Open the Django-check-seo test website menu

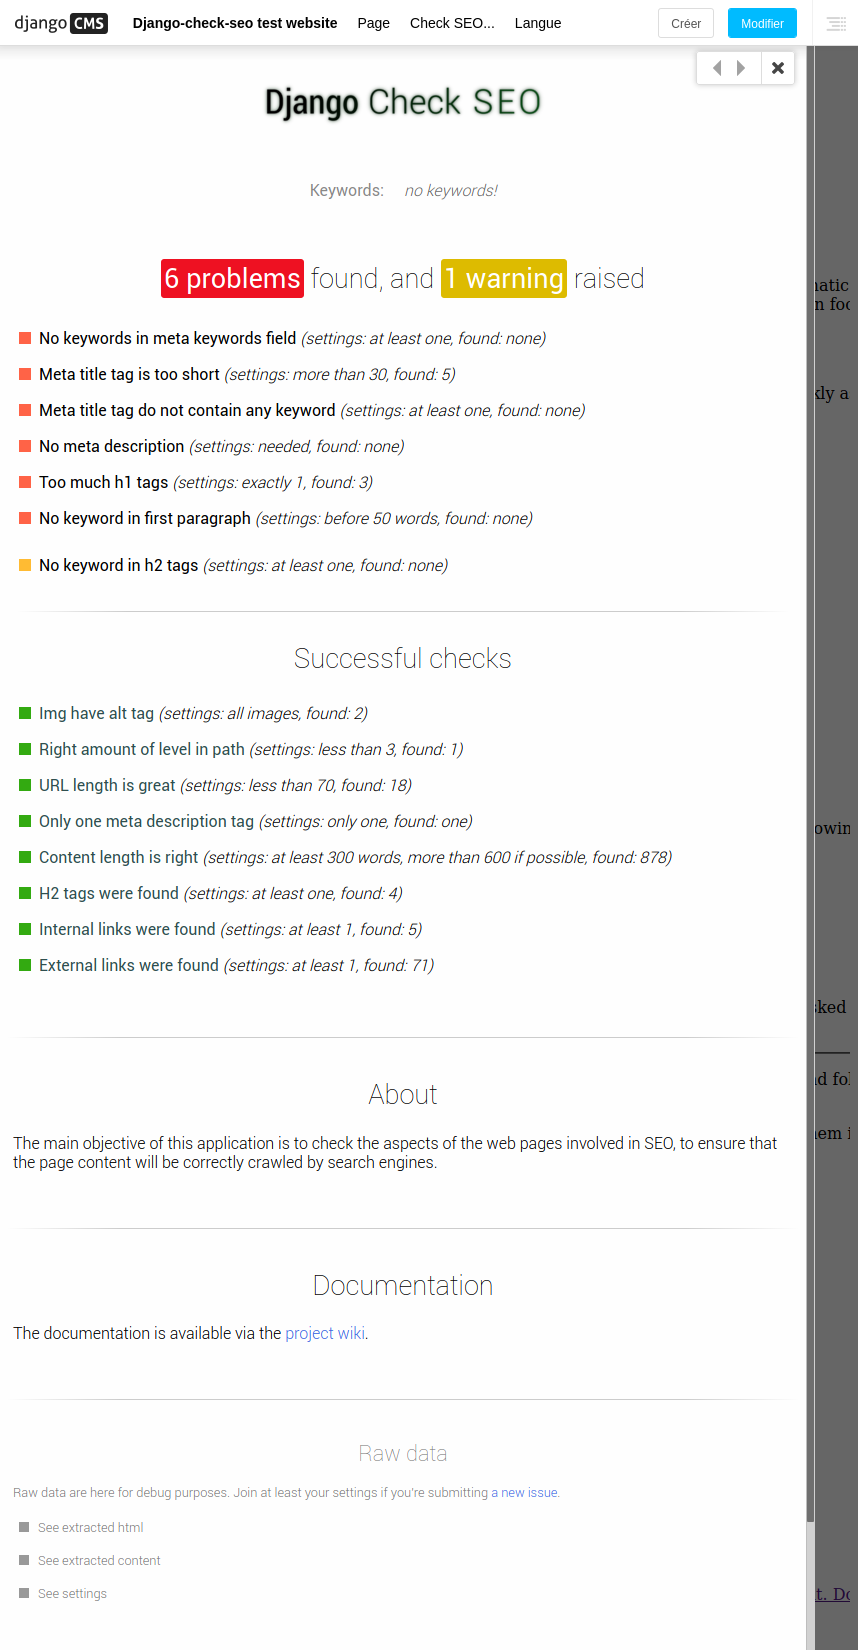234,23
